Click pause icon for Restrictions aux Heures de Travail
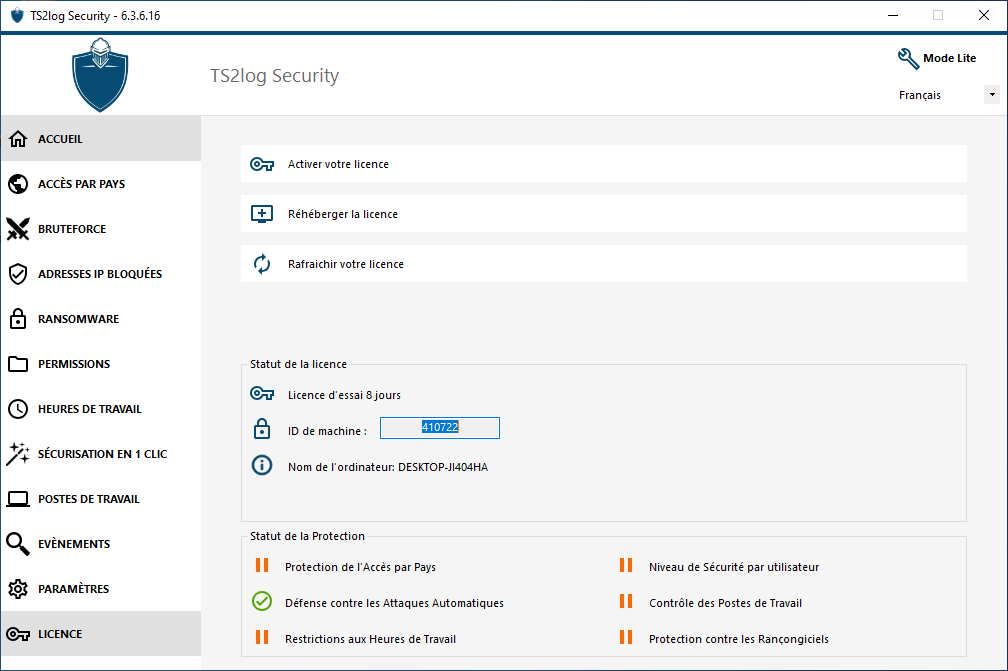Image resolution: width=1008 pixels, height=671 pixels. (262, 637)
